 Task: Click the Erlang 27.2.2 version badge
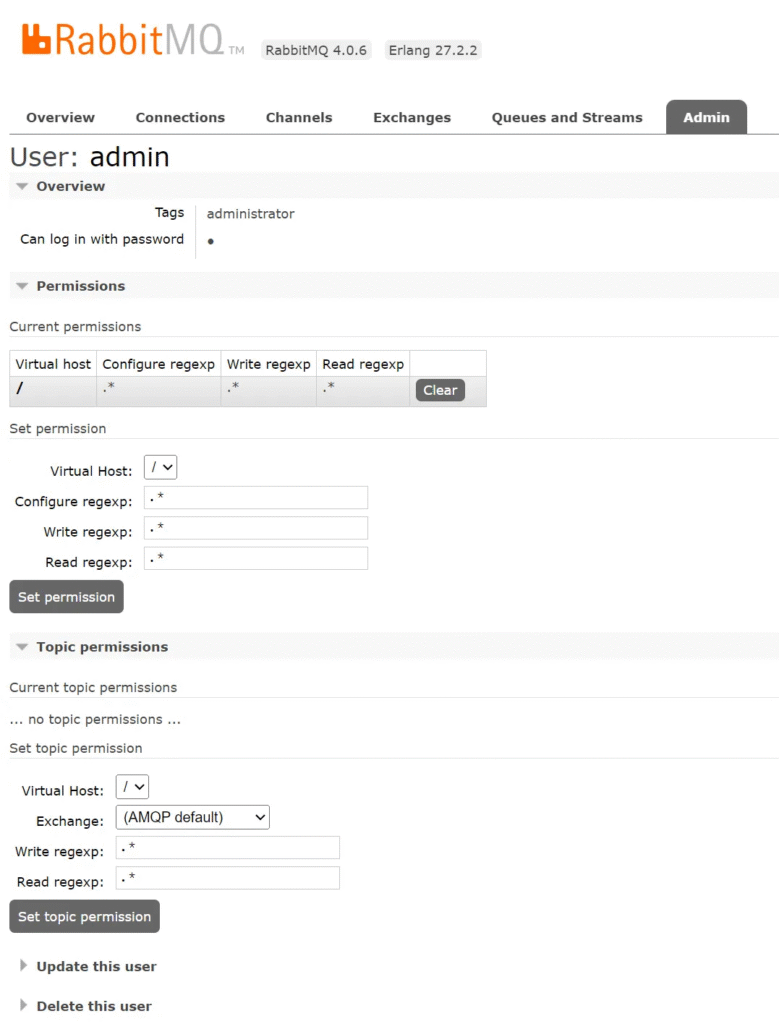pyautogui.click(x=433, y=50)
